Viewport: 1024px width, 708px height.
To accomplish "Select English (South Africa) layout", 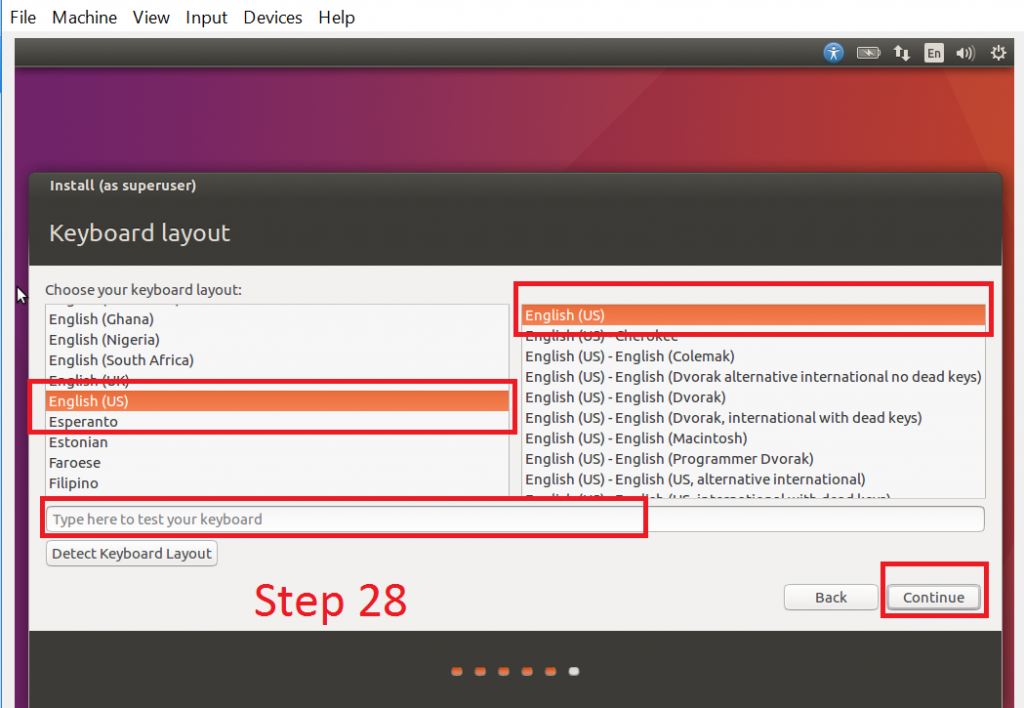I will pyautogui.click(x=277, y=360).
